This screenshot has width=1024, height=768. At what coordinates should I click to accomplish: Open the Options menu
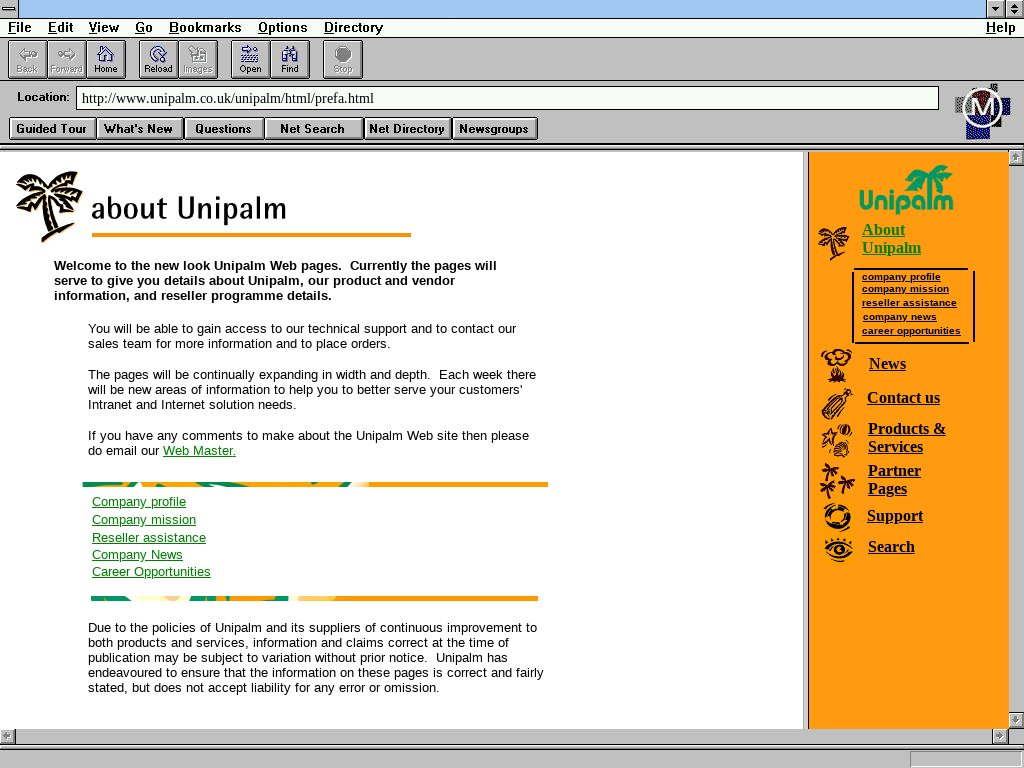pyautogui.click(x=282, y=28)
